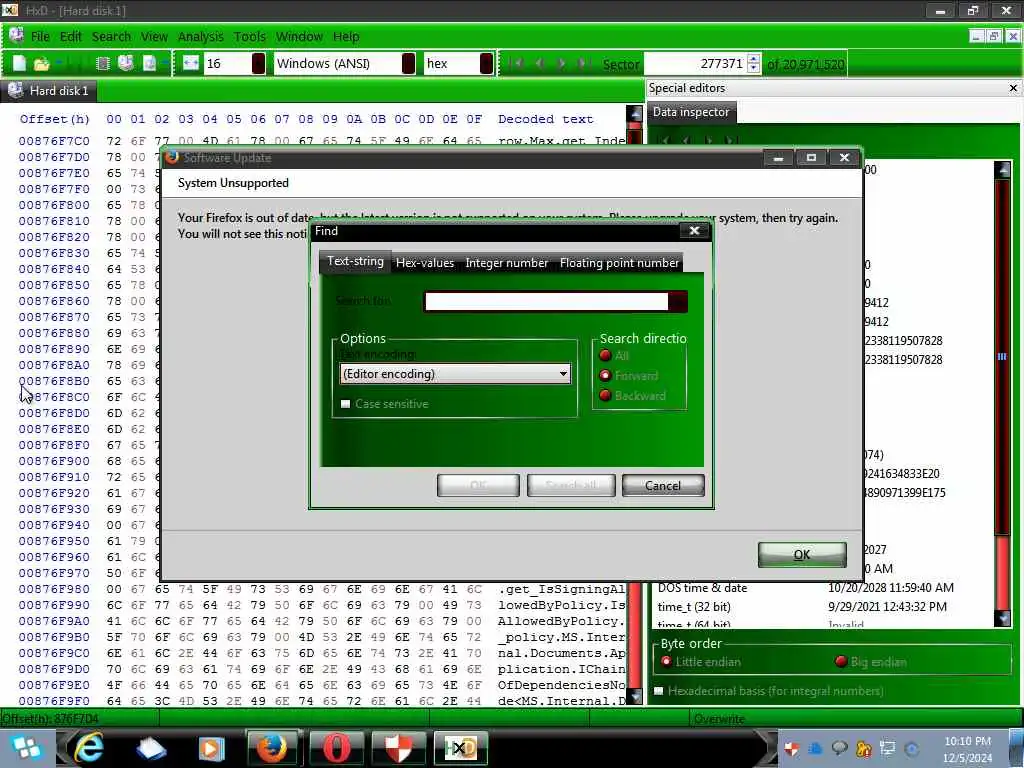Decrease the sector number stepper
This screenshot has height=768, width=1024.
click(754, 68)
